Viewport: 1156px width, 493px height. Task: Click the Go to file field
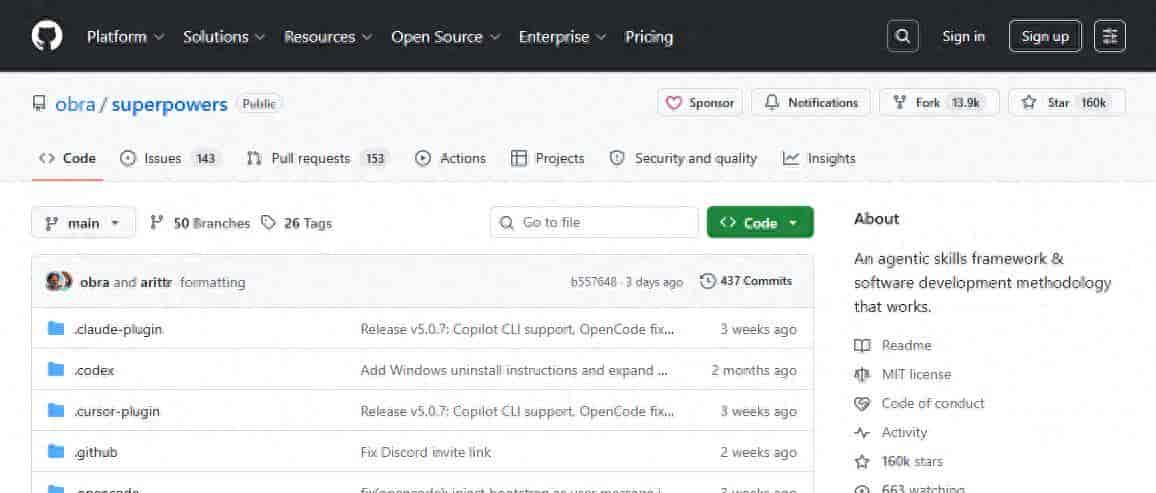pos(594,222)
